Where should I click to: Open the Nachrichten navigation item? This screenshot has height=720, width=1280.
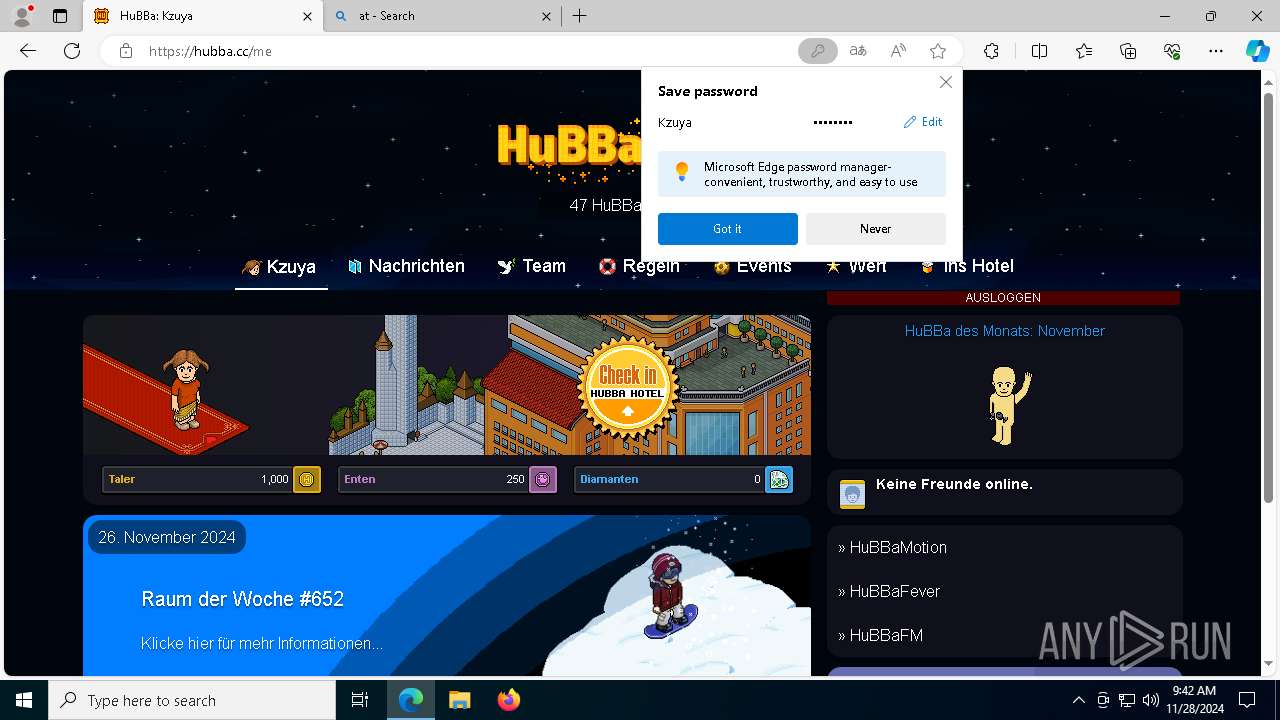(x=406, y=266)
